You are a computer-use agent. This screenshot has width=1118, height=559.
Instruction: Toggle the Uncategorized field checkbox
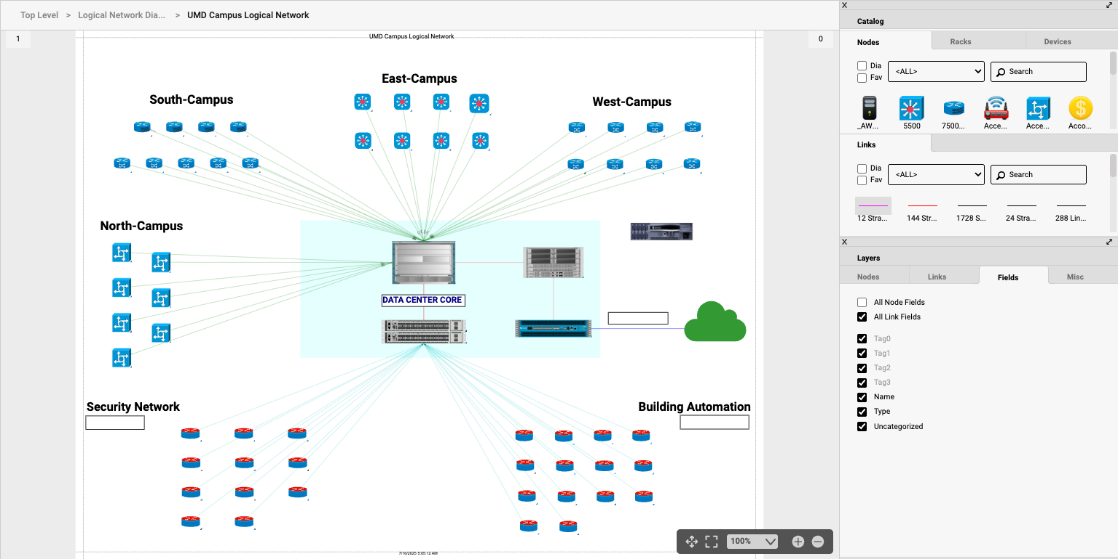(x=862, y=426)
